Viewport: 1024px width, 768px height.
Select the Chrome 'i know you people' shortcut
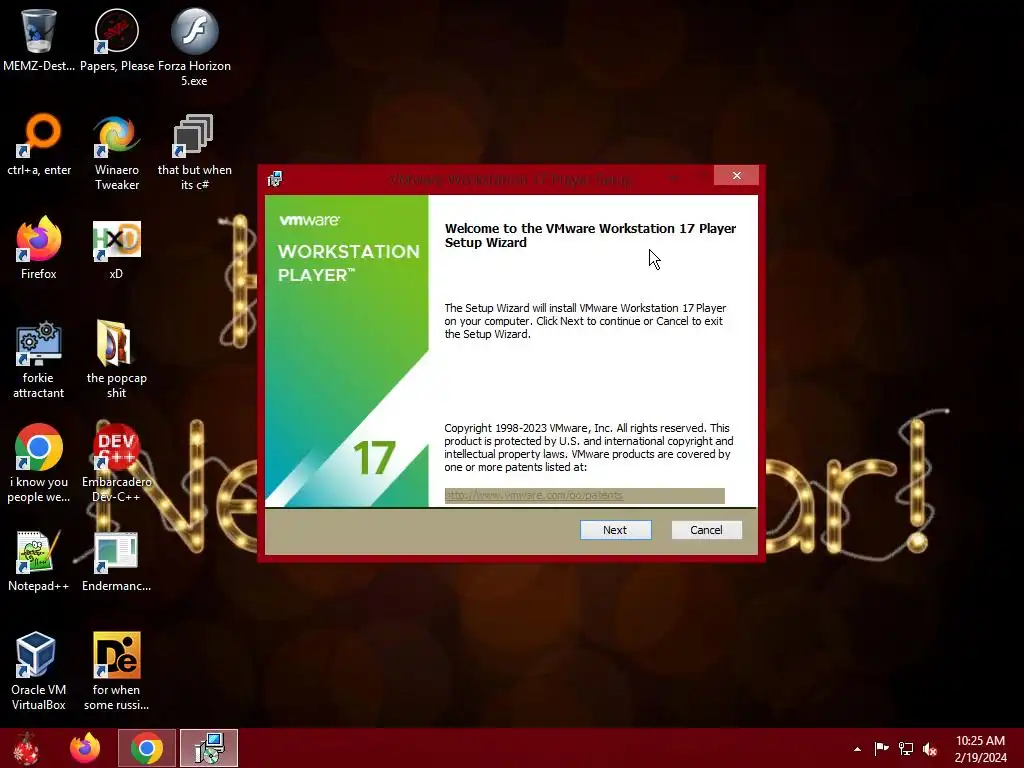[x=39, y=464]
